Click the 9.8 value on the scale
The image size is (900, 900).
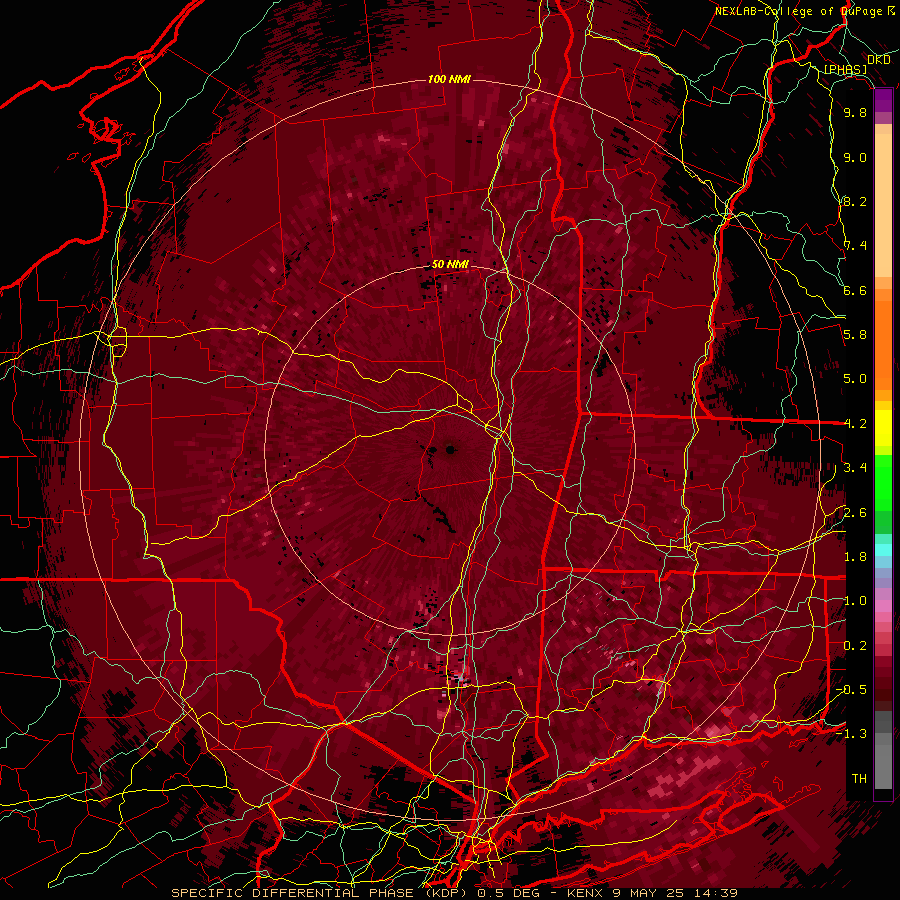pos(855,112)
